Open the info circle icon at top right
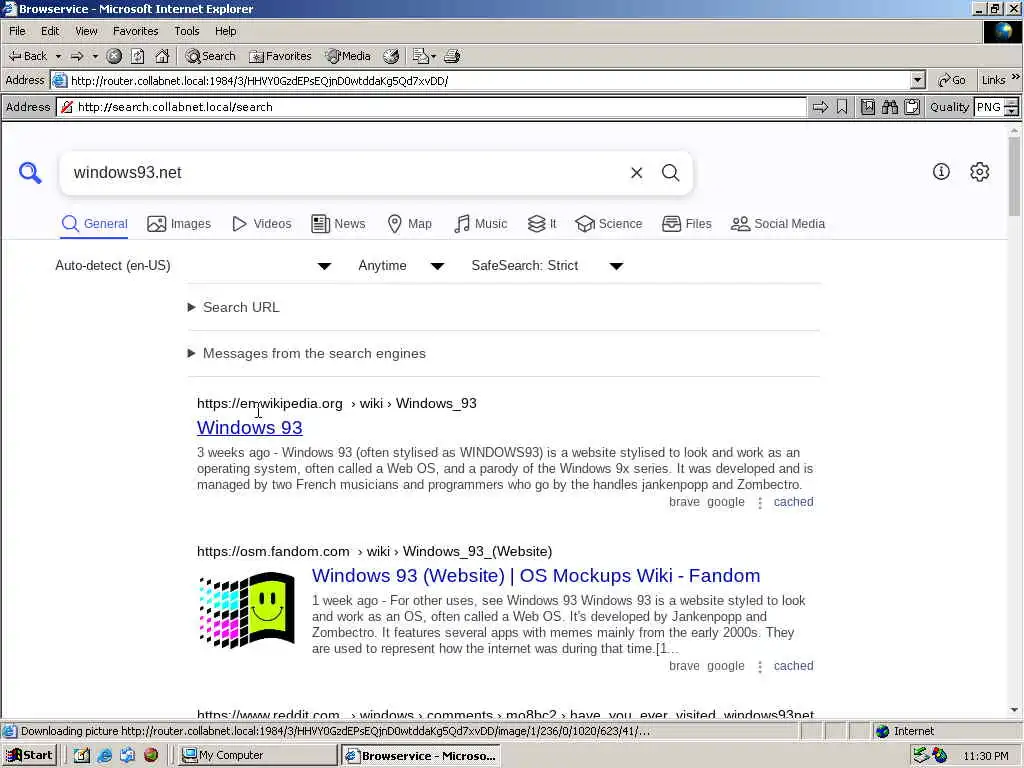This screenshot has height=768, width=1024. [x=941, y=172]
